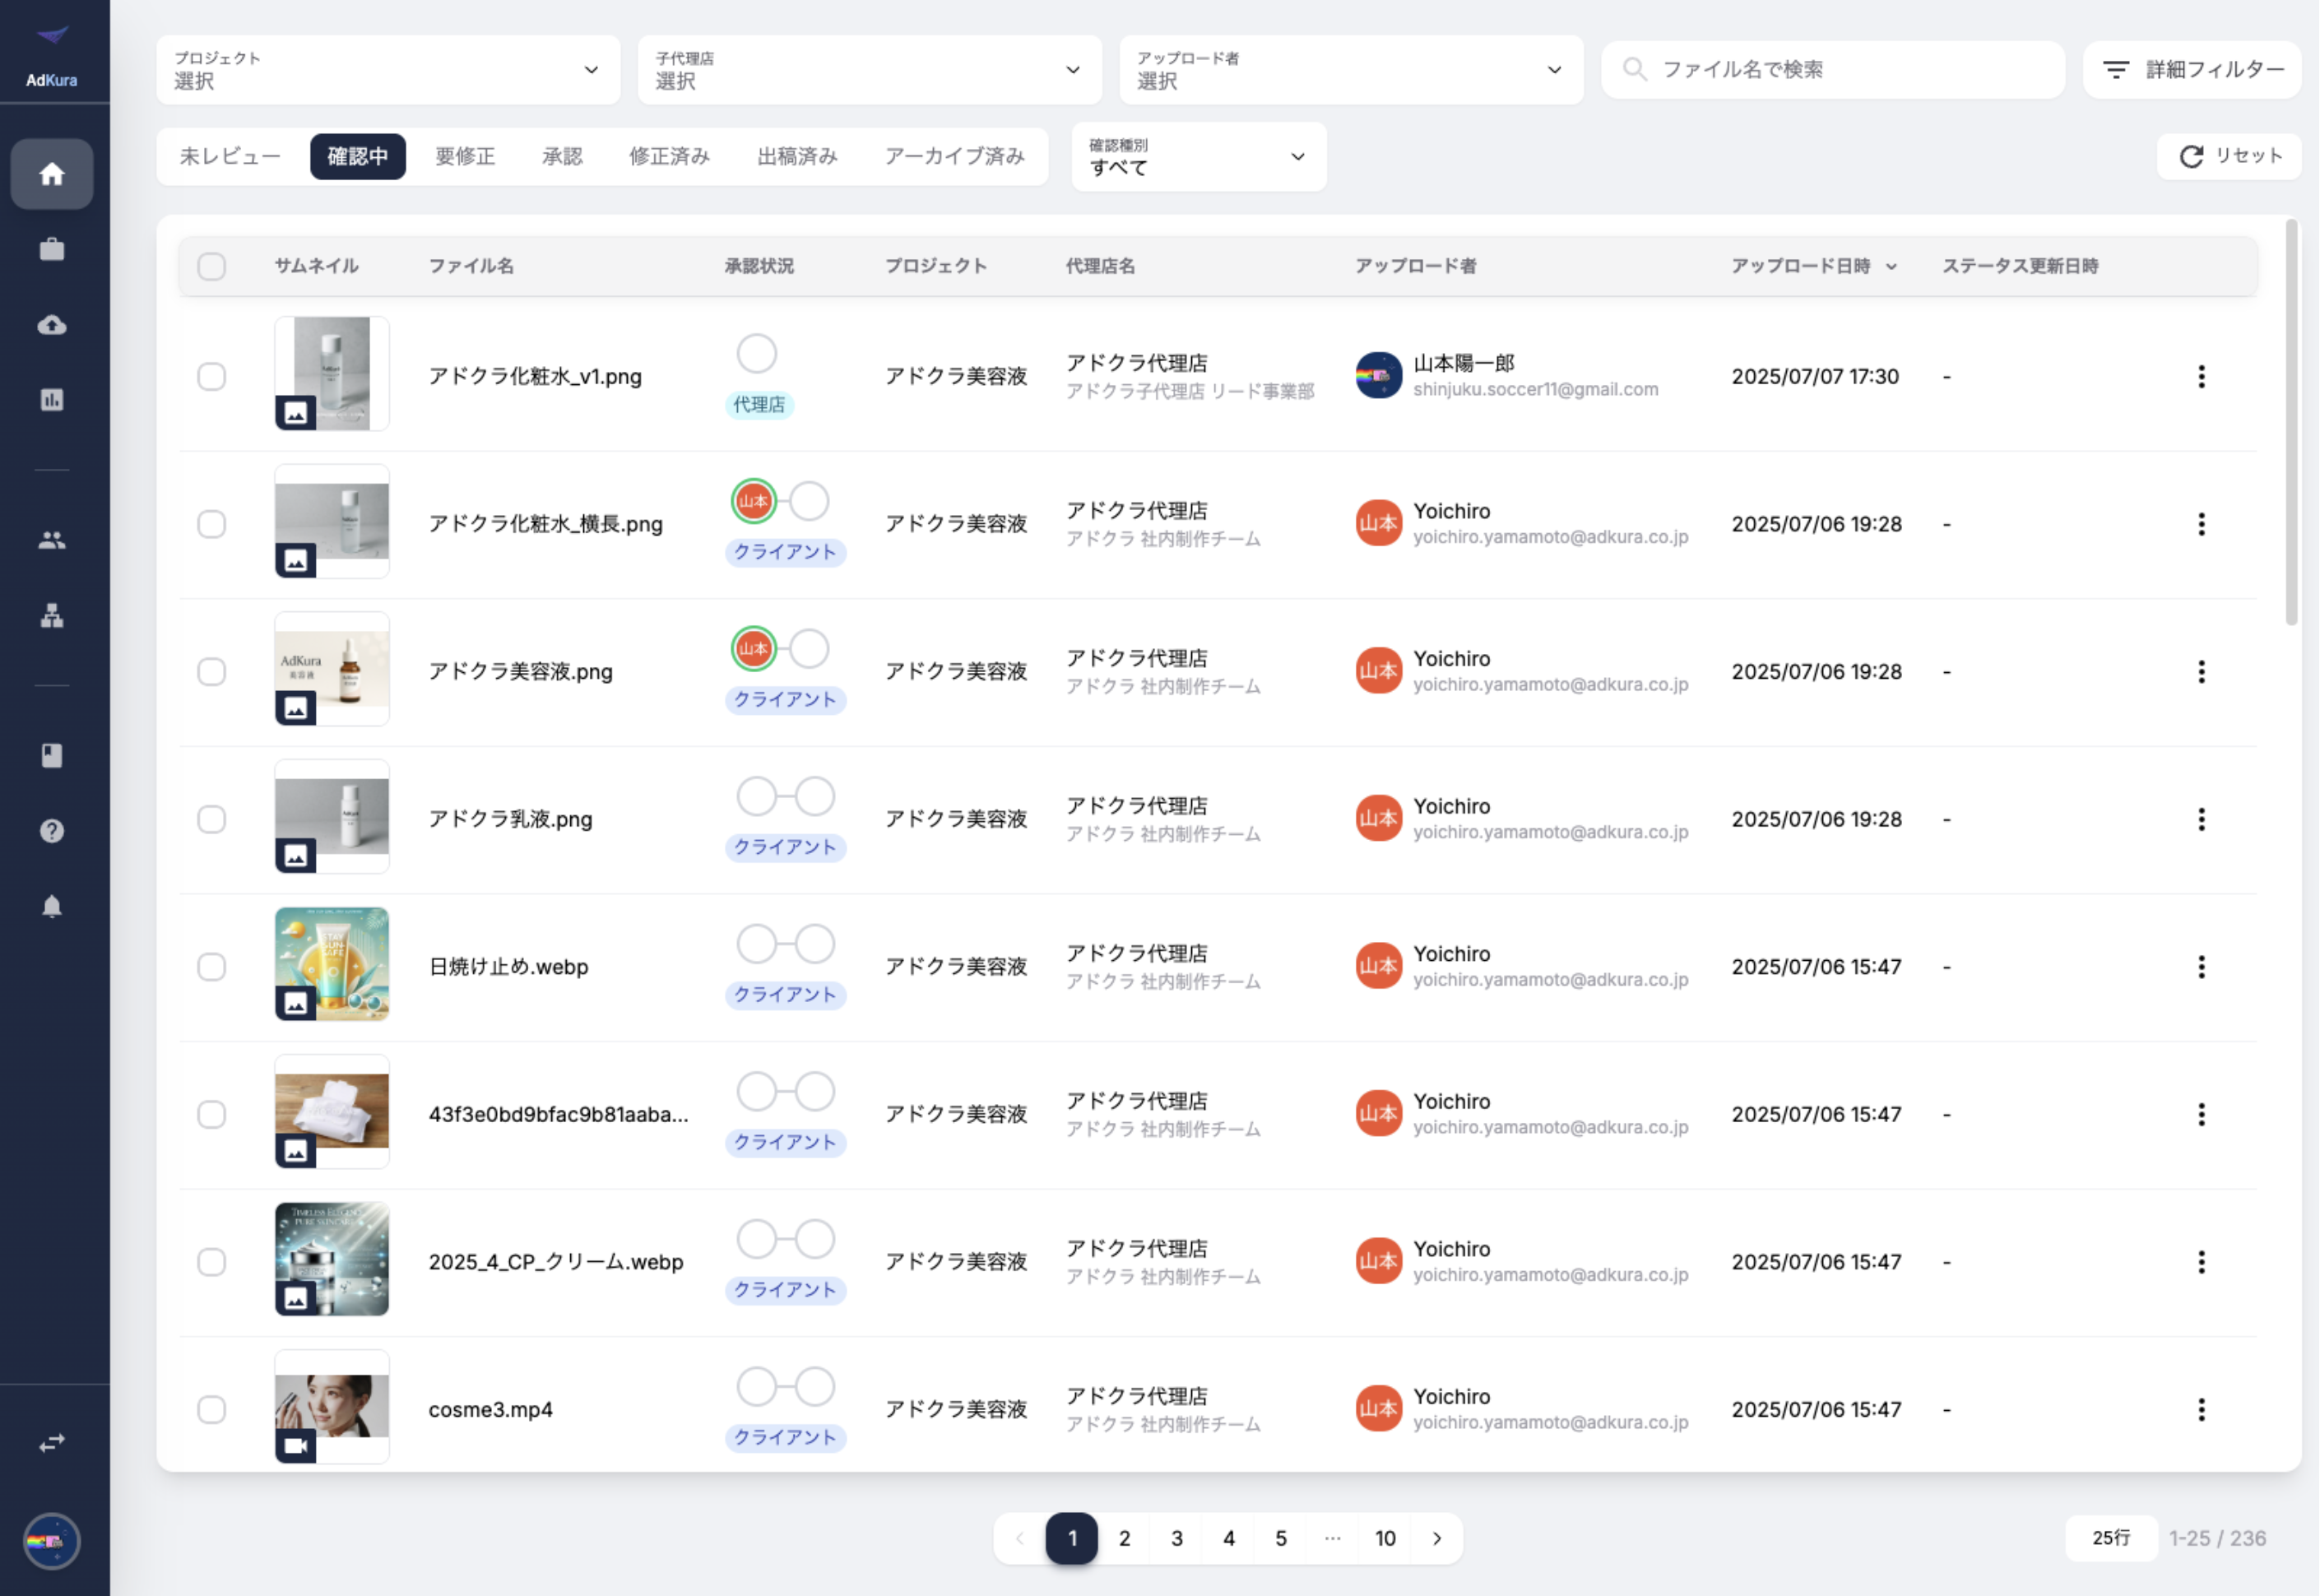Open the briefcase icon in sidebar
This screenshot has height=1596, width=2320.
coord(52,249)
